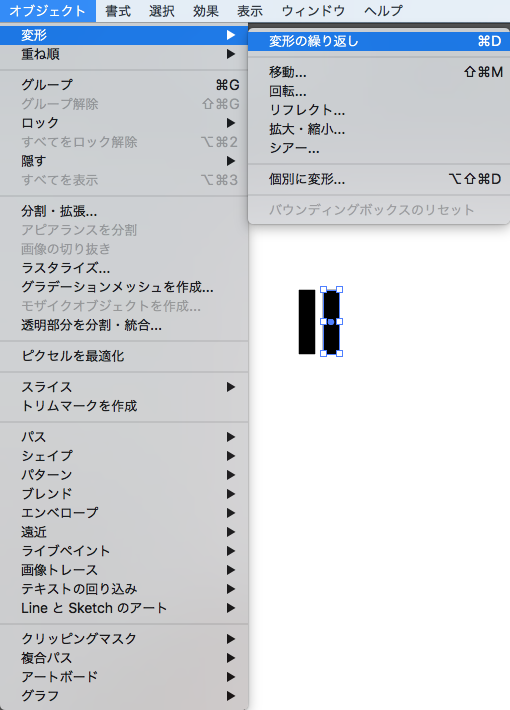510x710 pixels.
Task: Open the ウィンドウ menu
Action: [313, 10]
